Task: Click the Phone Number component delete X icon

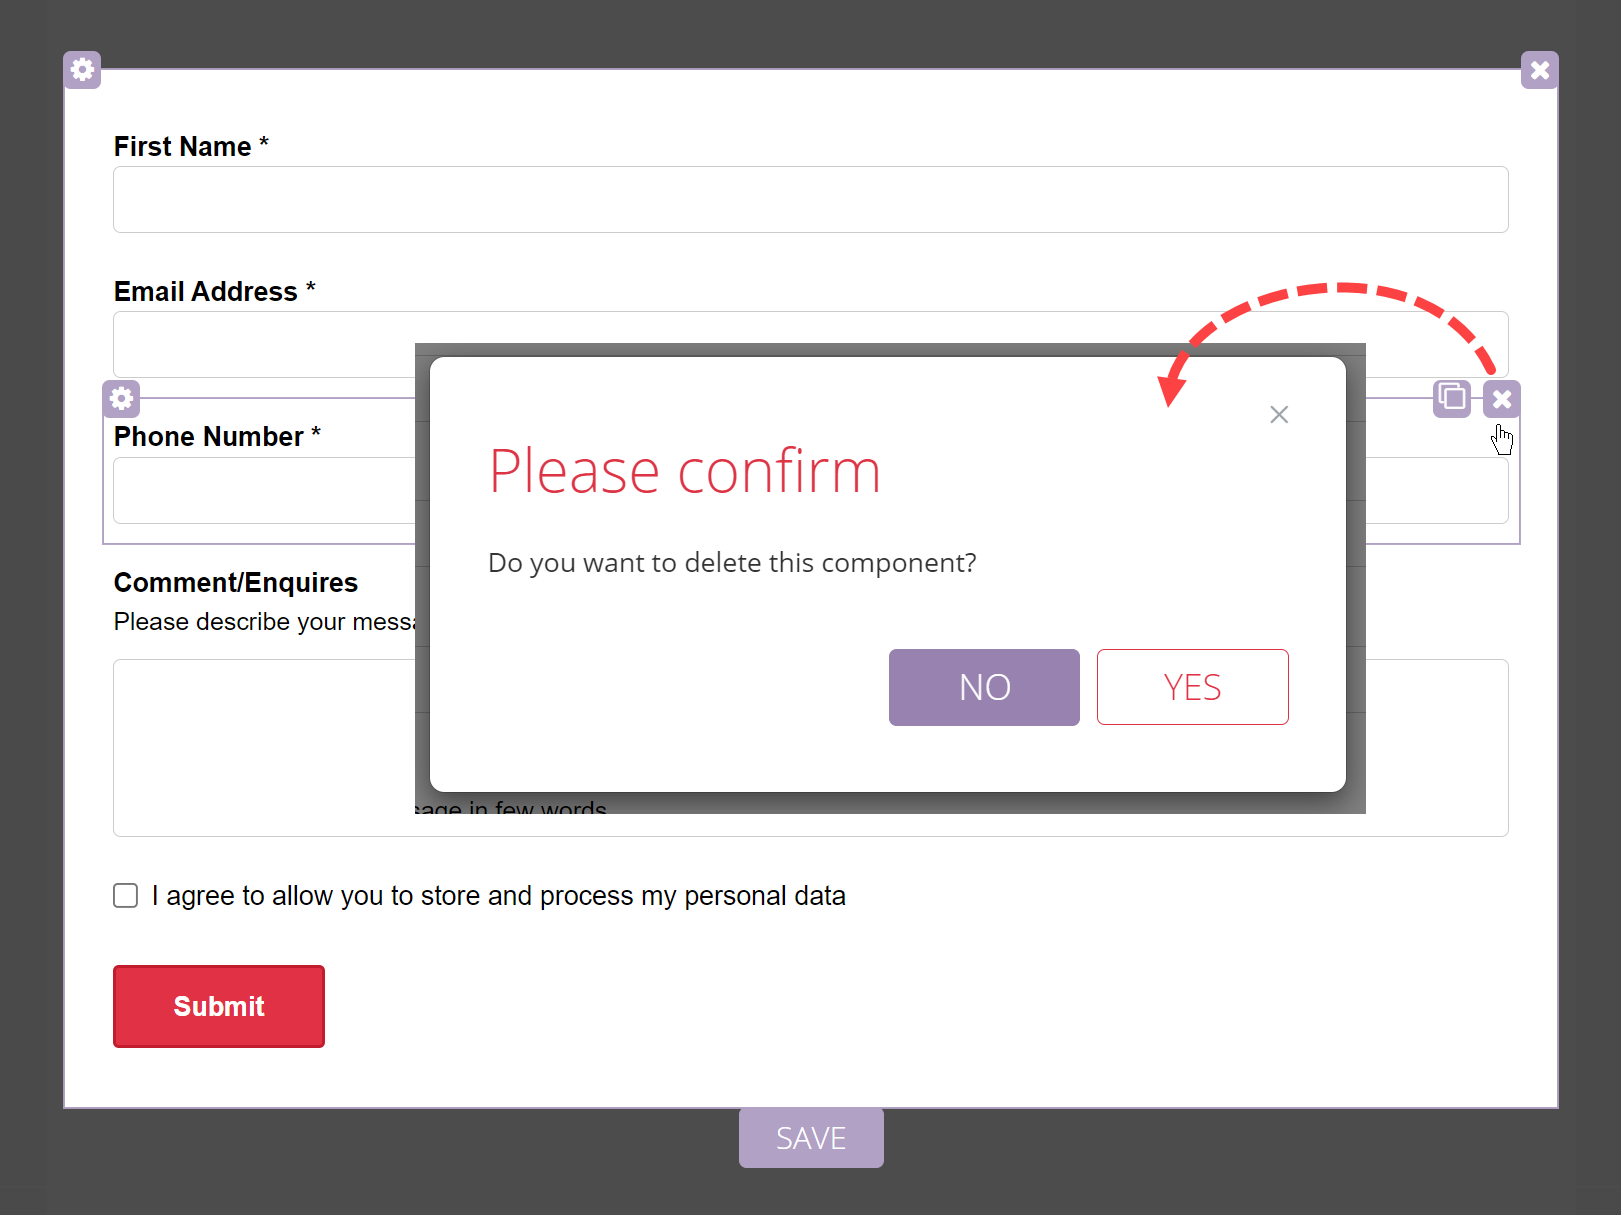Action: click(x=1501, y=399)
